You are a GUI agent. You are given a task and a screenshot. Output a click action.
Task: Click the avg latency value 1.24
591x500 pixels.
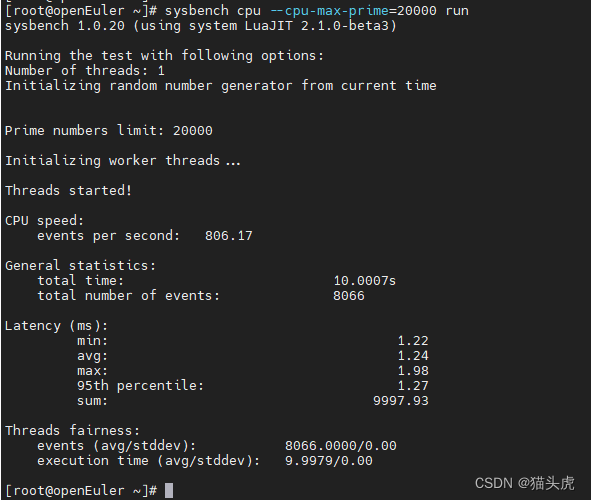point(413,356)
